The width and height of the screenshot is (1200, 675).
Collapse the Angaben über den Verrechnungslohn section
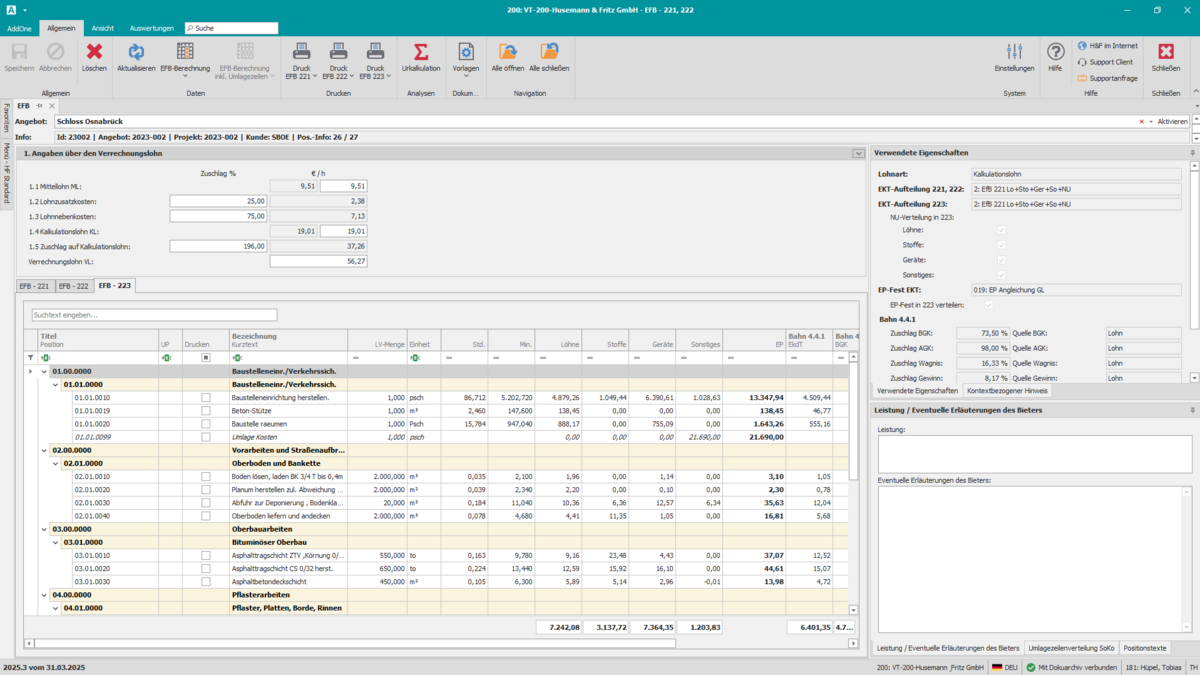click(858, 153)
